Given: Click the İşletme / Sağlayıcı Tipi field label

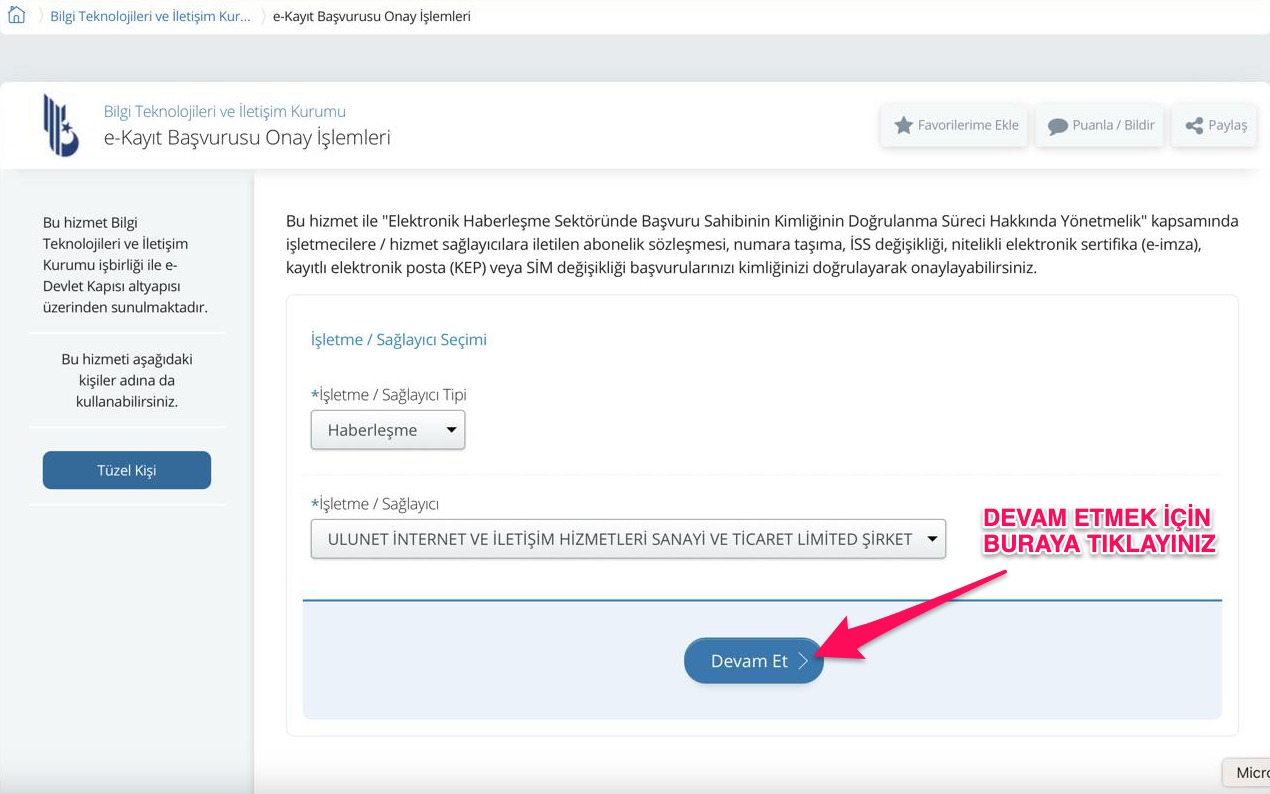Looking at the screenshot, I should click(x=389, y=395).
